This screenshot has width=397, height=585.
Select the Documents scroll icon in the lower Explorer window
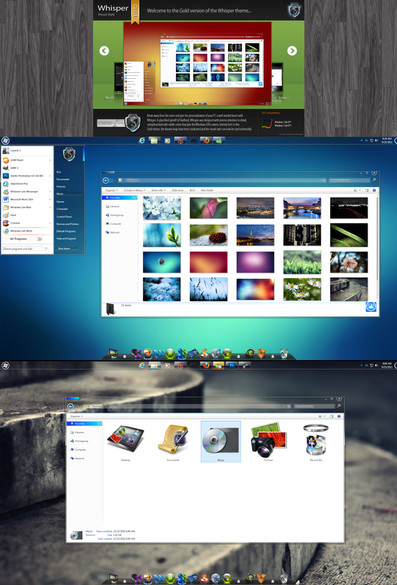(x=173, y=441)
